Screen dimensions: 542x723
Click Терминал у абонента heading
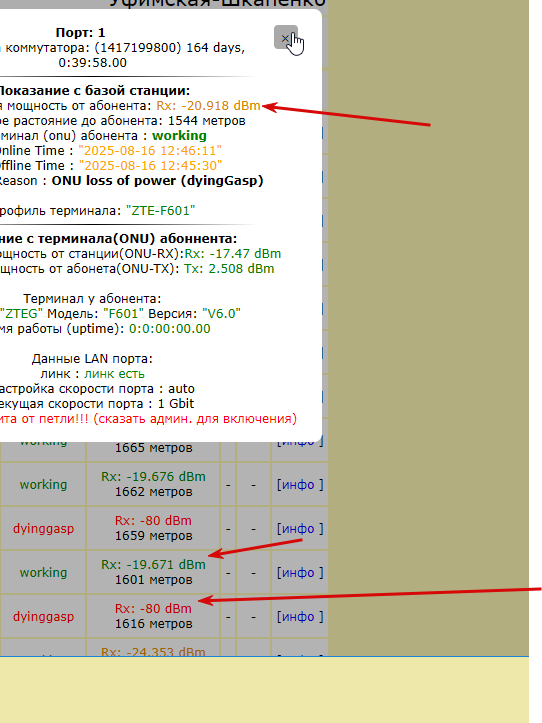point(92,299)
